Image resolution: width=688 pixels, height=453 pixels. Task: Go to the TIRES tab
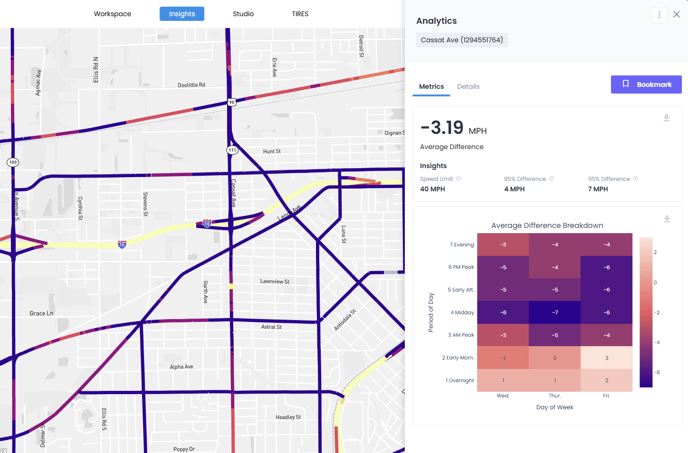[300, 14]
